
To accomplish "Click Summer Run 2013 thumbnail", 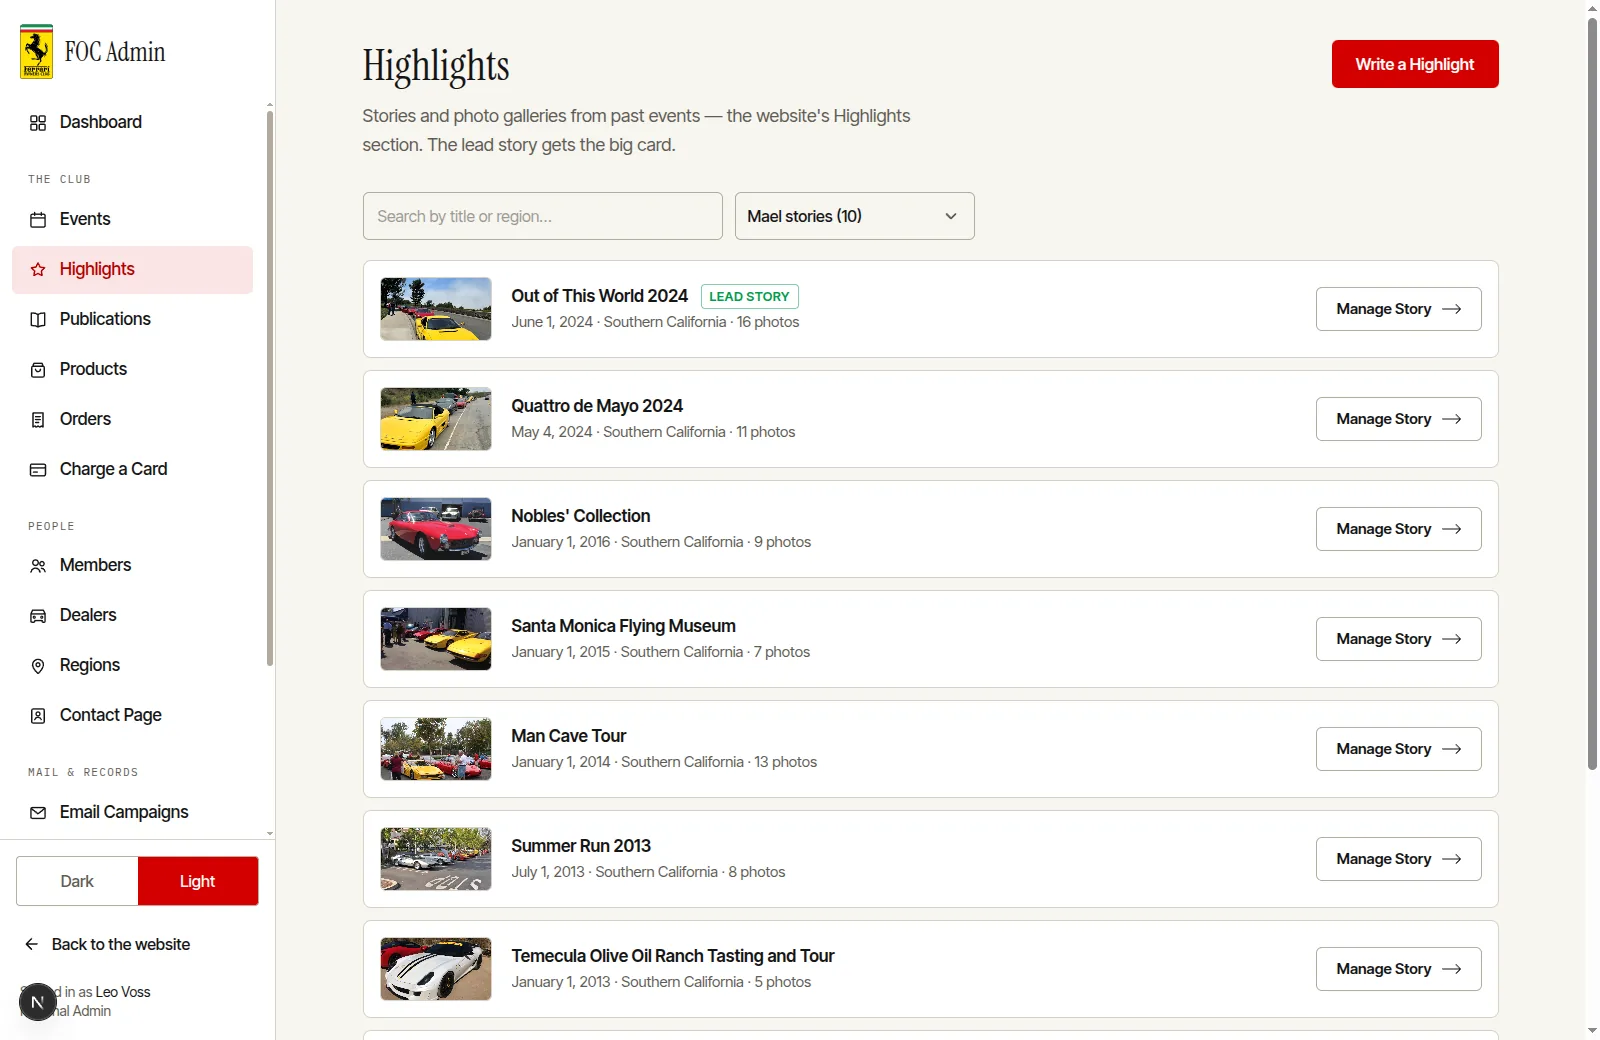I will tap(436, 859).
